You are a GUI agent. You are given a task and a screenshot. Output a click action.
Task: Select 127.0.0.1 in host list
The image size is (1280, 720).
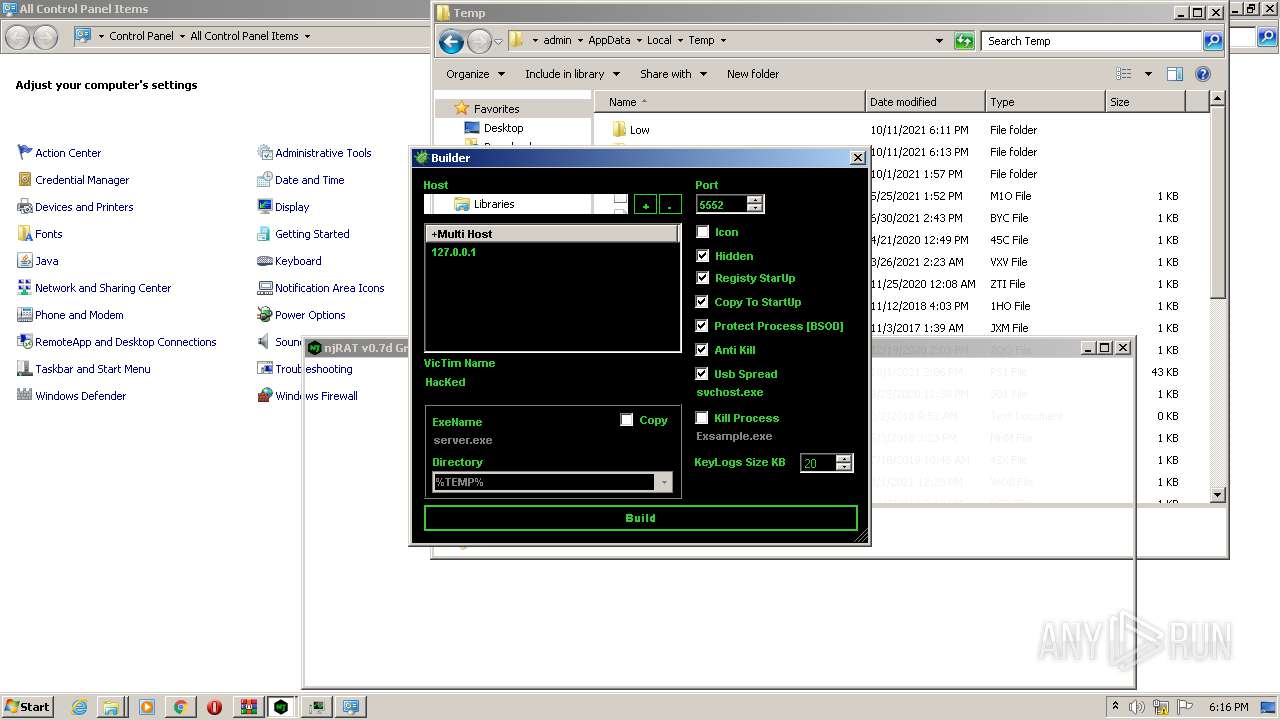[454, 252]
